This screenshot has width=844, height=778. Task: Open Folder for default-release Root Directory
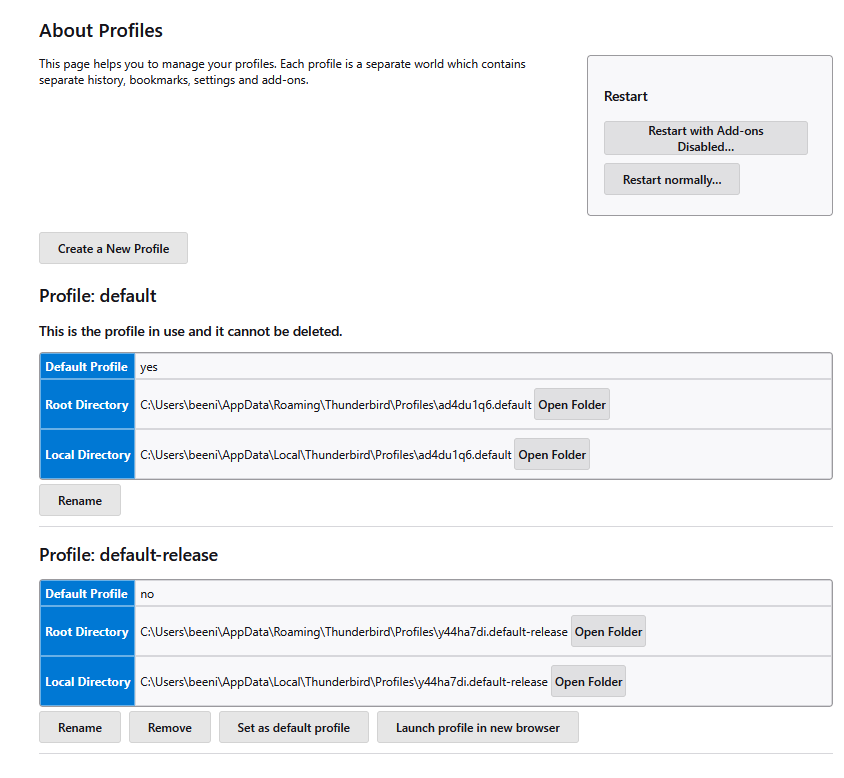tap(608, 632)
